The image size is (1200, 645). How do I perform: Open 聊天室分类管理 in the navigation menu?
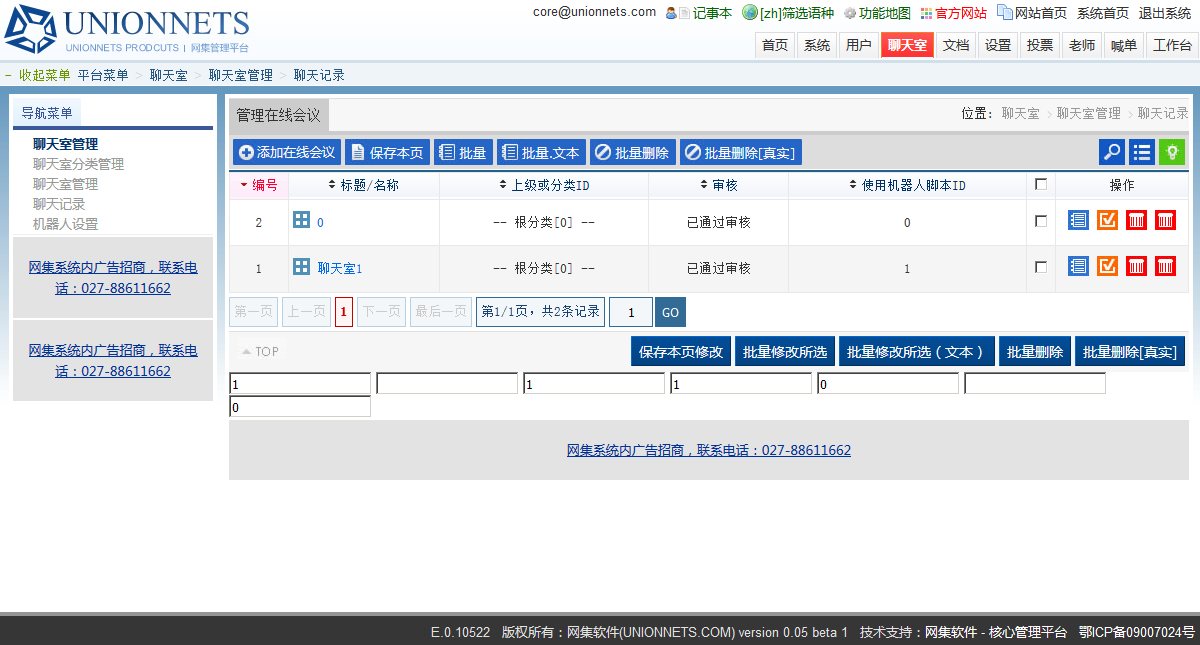(x=78, y=164)
